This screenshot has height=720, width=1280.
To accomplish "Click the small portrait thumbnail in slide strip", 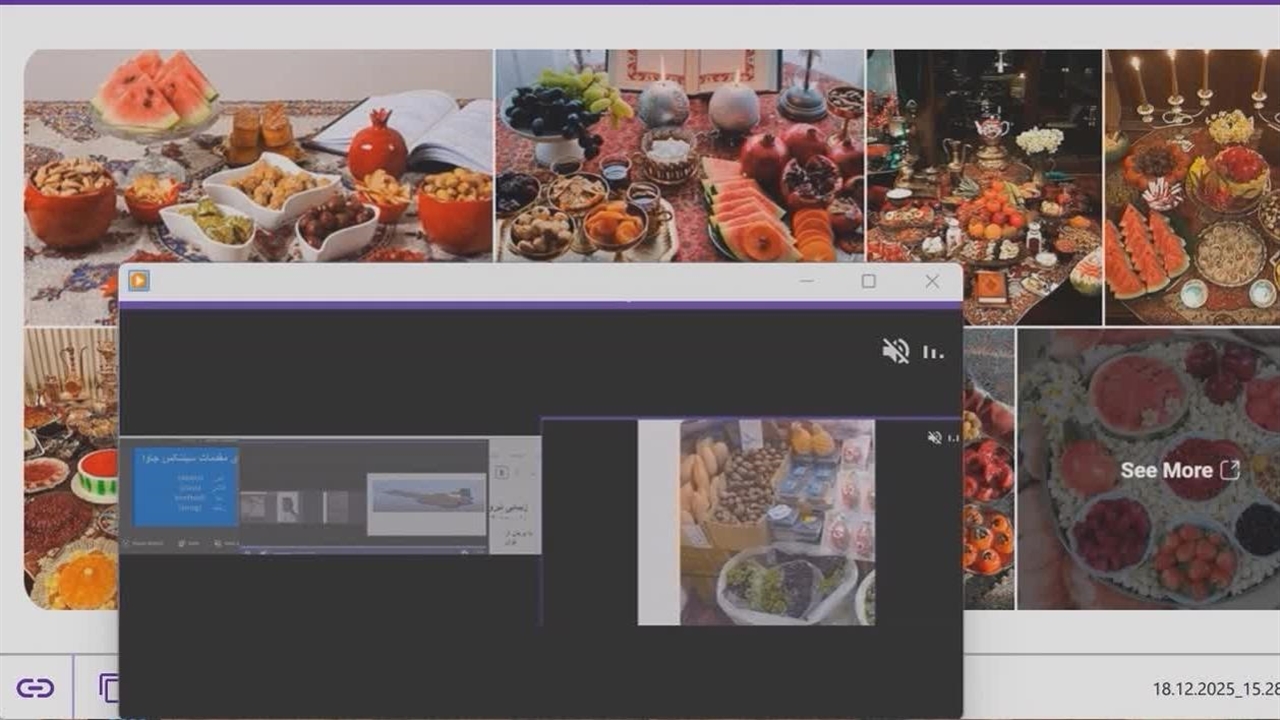I will tap(288, 507).
